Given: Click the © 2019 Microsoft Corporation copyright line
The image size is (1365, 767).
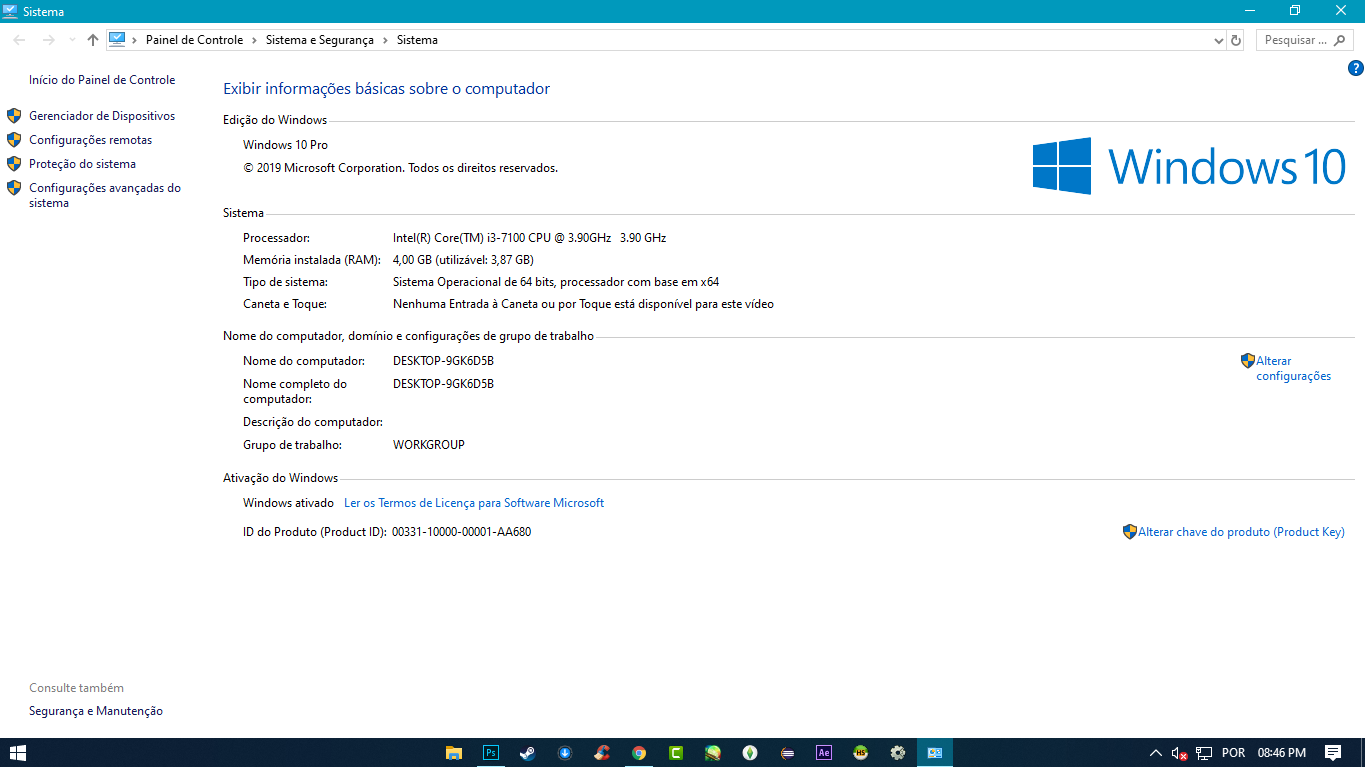Looking at the screenshot, I should tap(400, 168).
